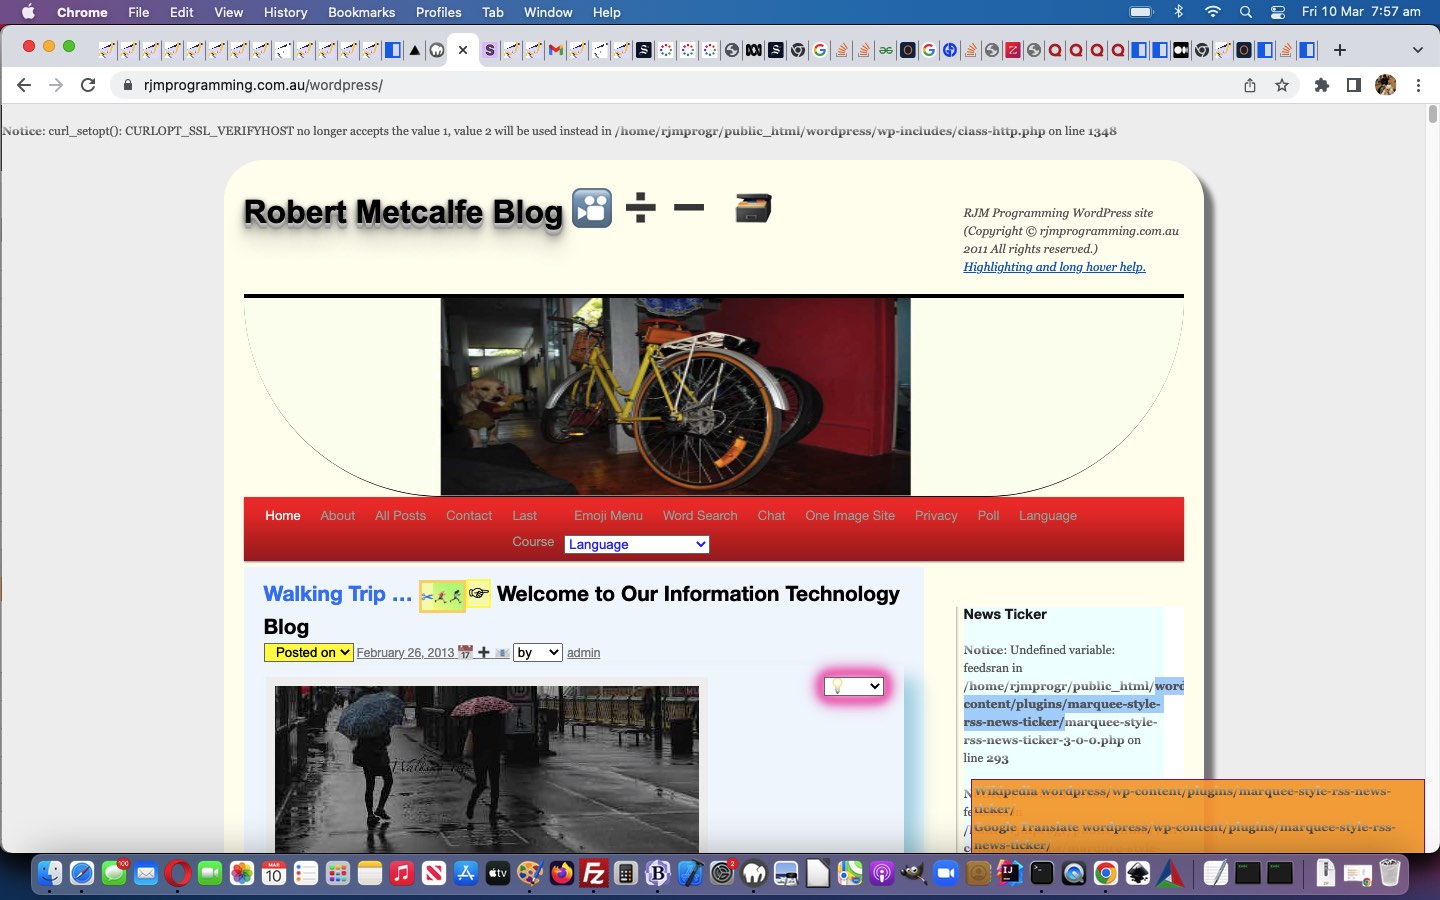
Task: Open macOS Control Center toggles icon
Action: (x=1277, y=12)
